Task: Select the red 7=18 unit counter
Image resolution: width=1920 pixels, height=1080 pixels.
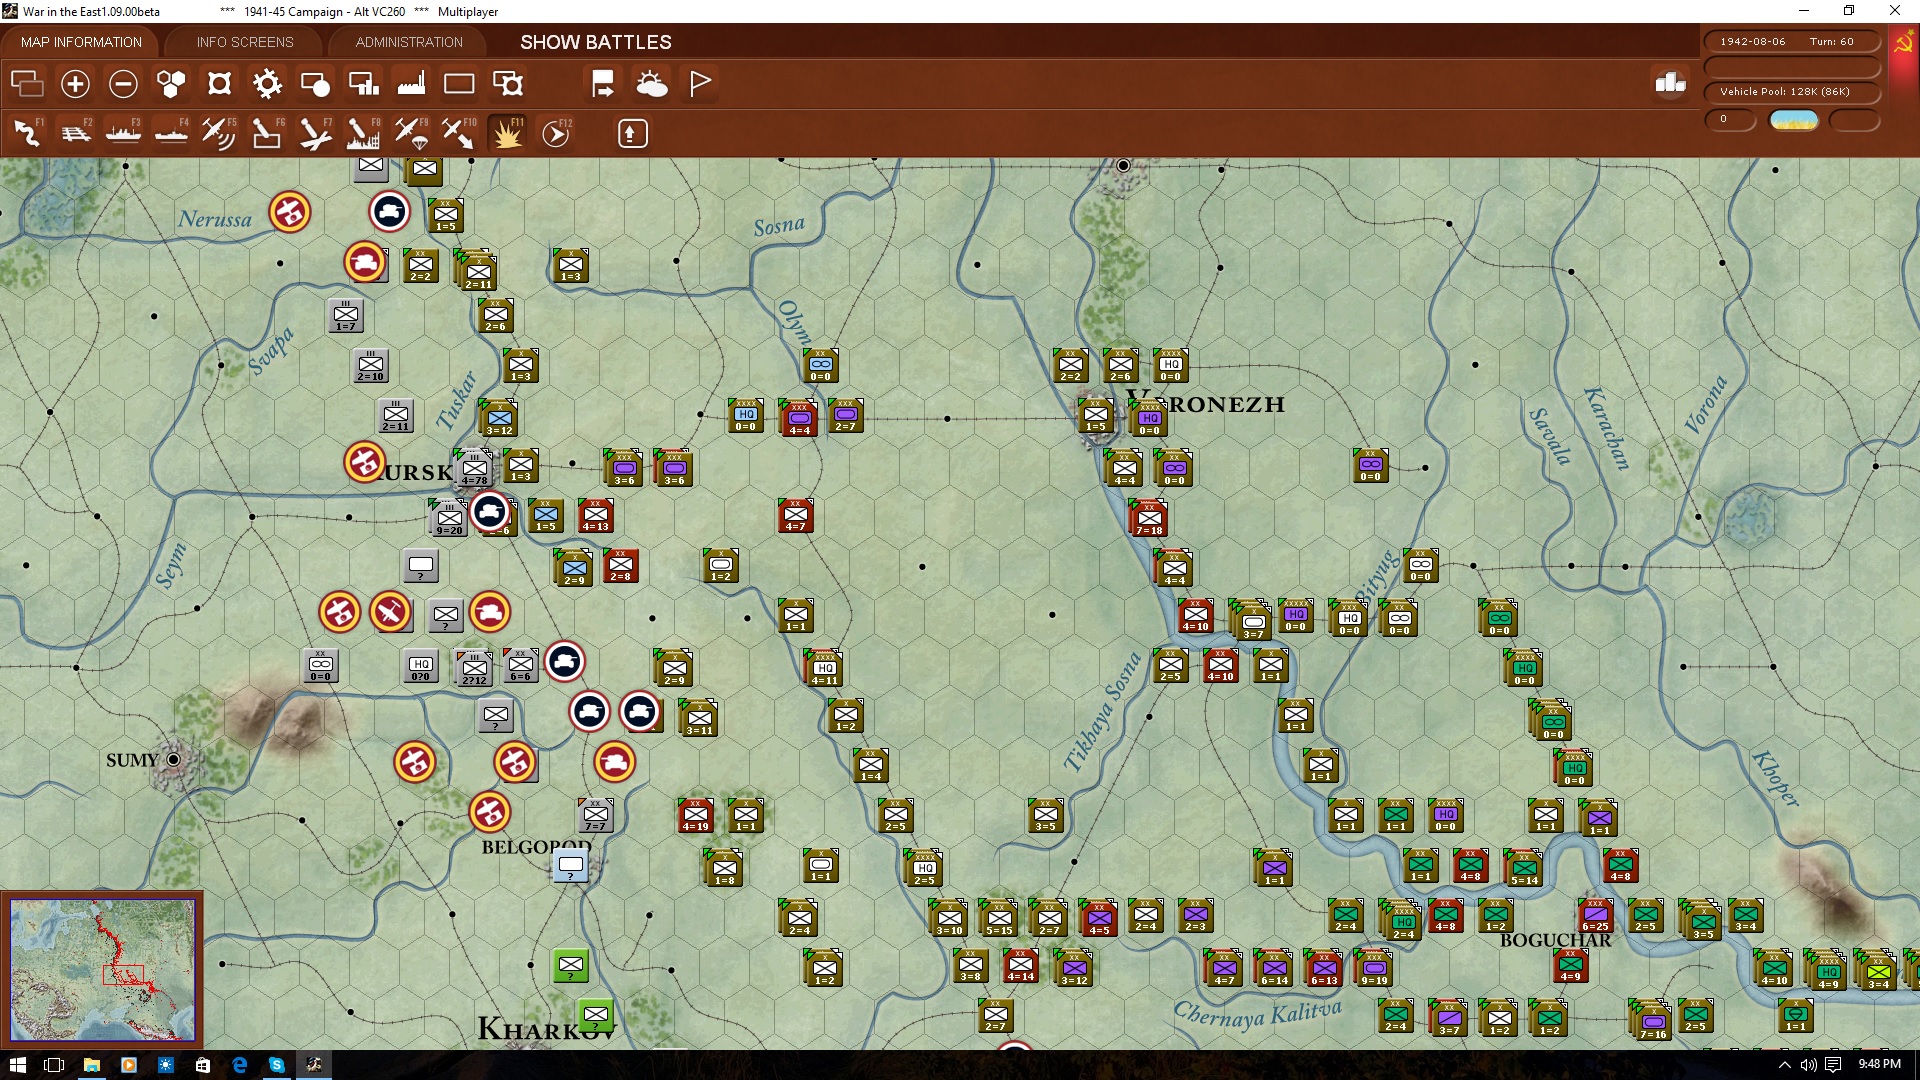Action: pyautogui.click(x=1149, y=519)
